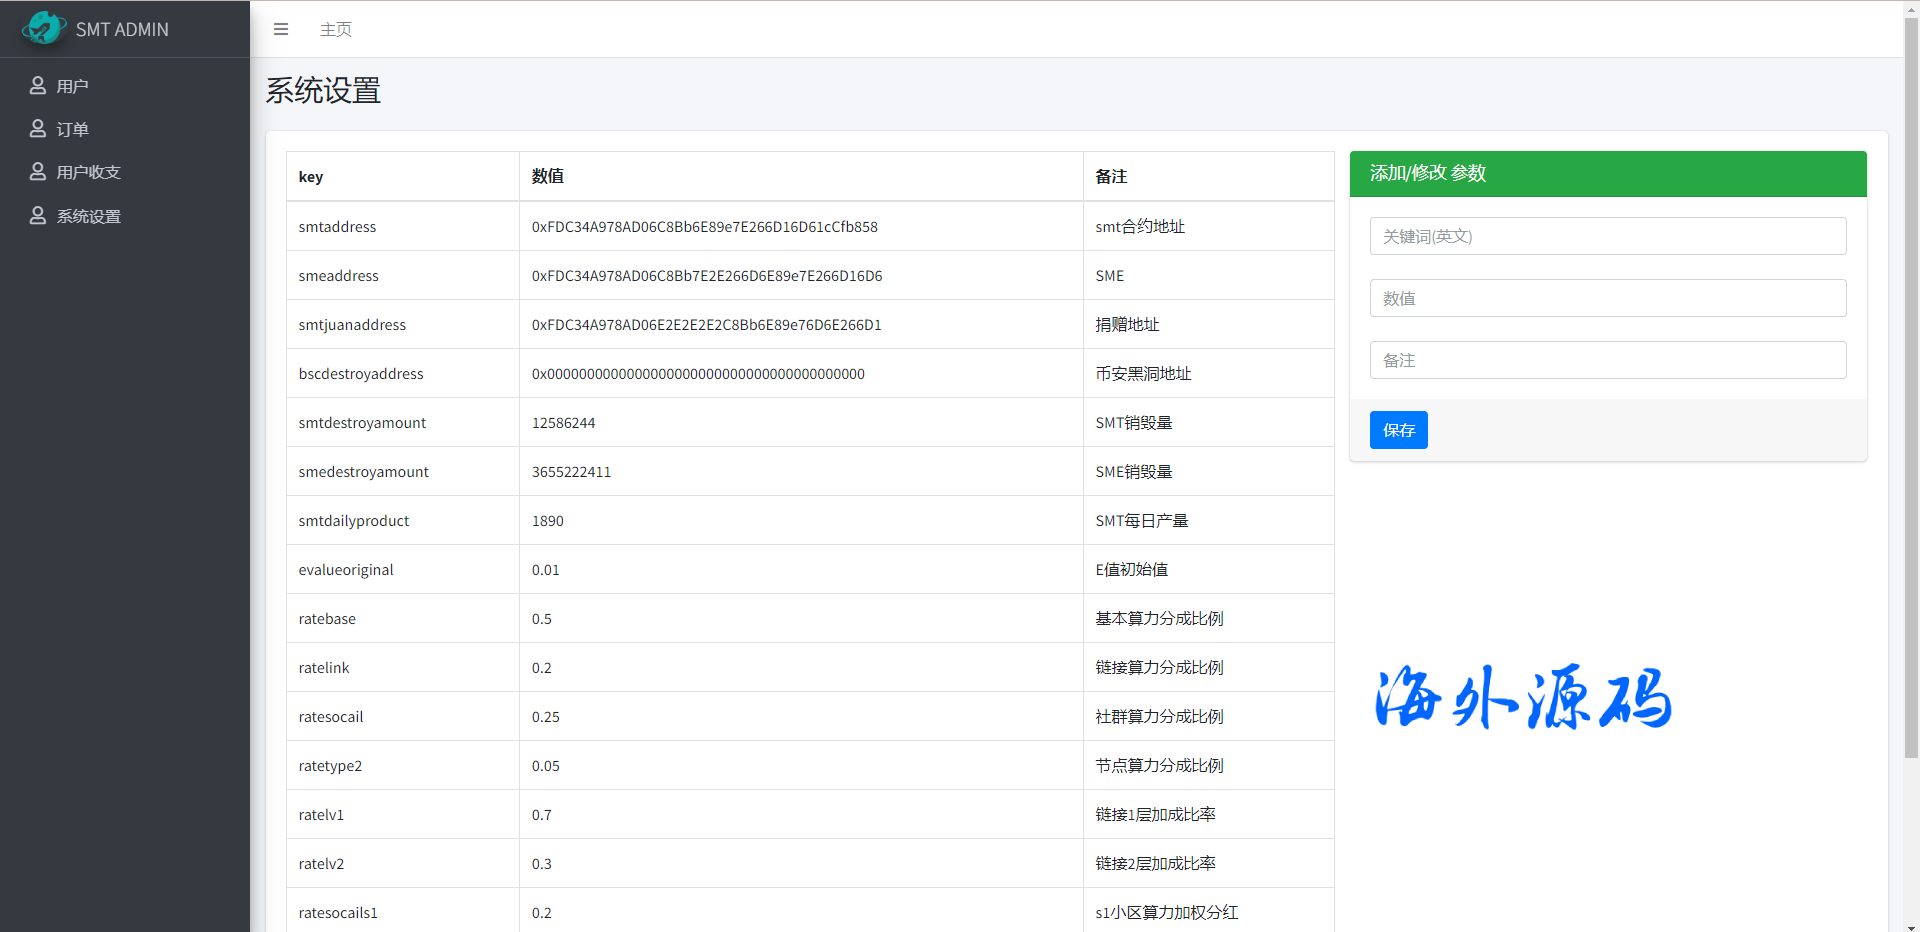1920x932 pixels.
Task: Click the SMT ADMIN logo icon
Action: 43,28
